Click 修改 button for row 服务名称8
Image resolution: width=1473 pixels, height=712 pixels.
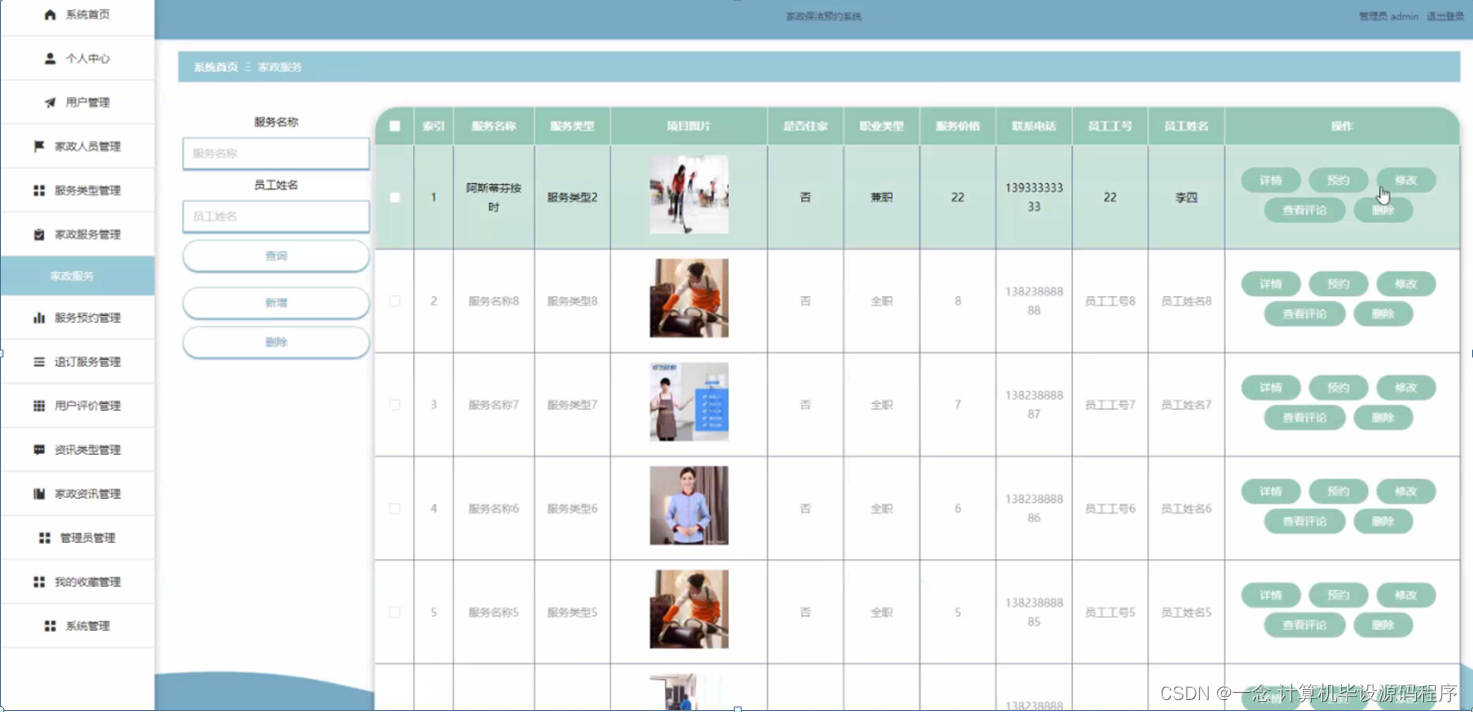point(1406,284)
